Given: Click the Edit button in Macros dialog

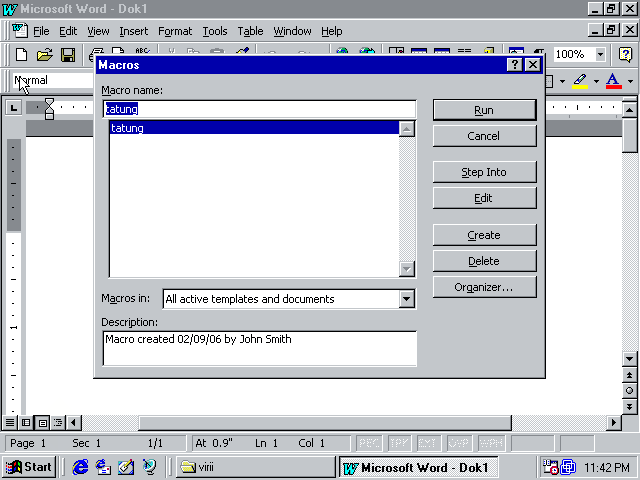Looking at the screenshot, I should (484, 198).
